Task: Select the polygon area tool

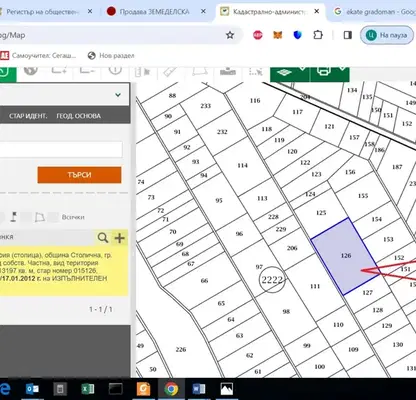Action: [200, 71]
